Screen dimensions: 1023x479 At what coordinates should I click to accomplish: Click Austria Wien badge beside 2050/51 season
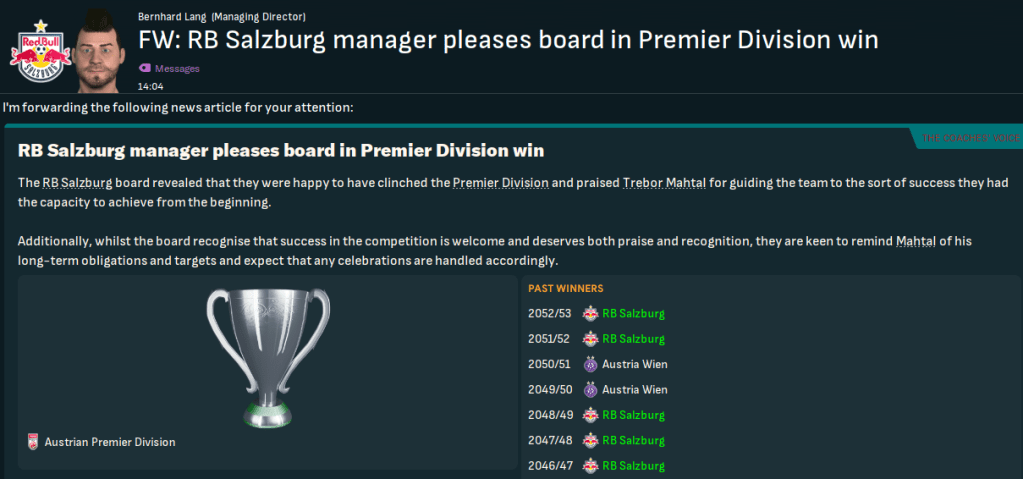tap(590, 364)
